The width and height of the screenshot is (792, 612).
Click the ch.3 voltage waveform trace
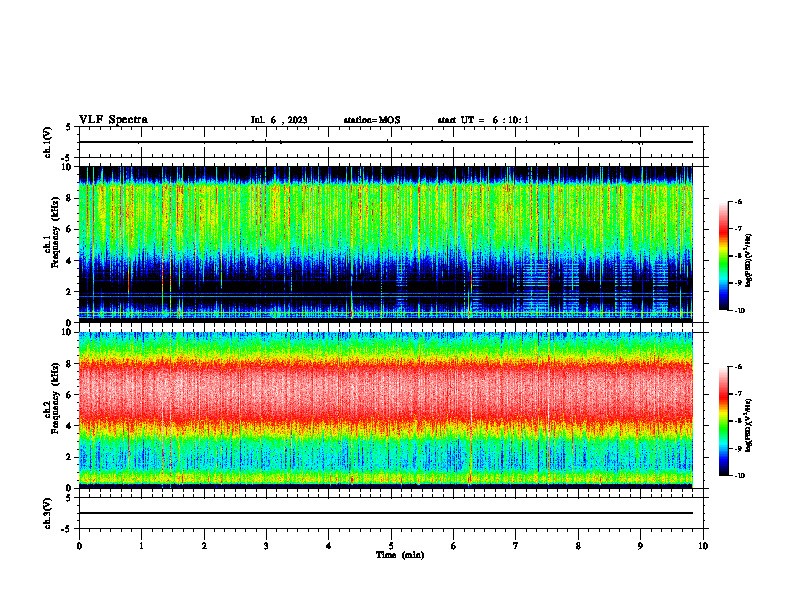coord(386,513)
